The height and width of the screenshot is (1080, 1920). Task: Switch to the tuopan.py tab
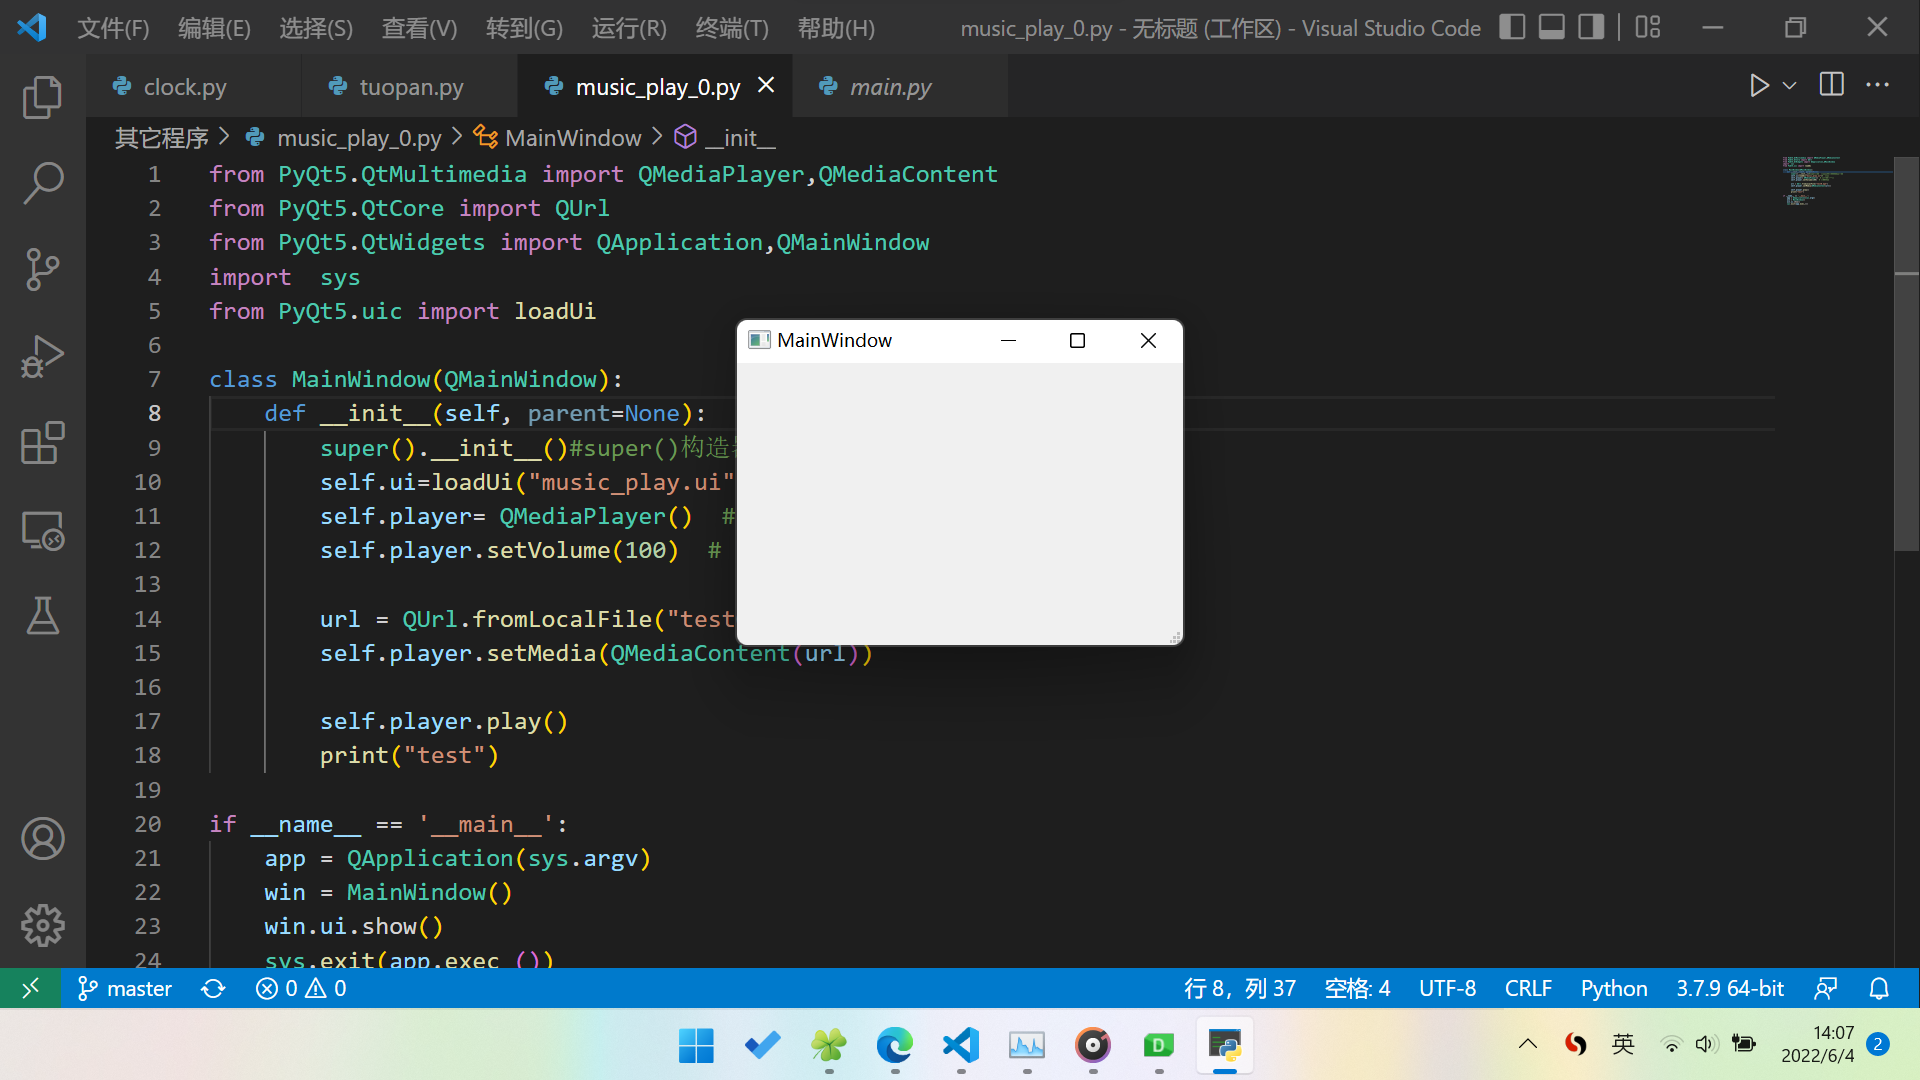(x=410, y=87)
